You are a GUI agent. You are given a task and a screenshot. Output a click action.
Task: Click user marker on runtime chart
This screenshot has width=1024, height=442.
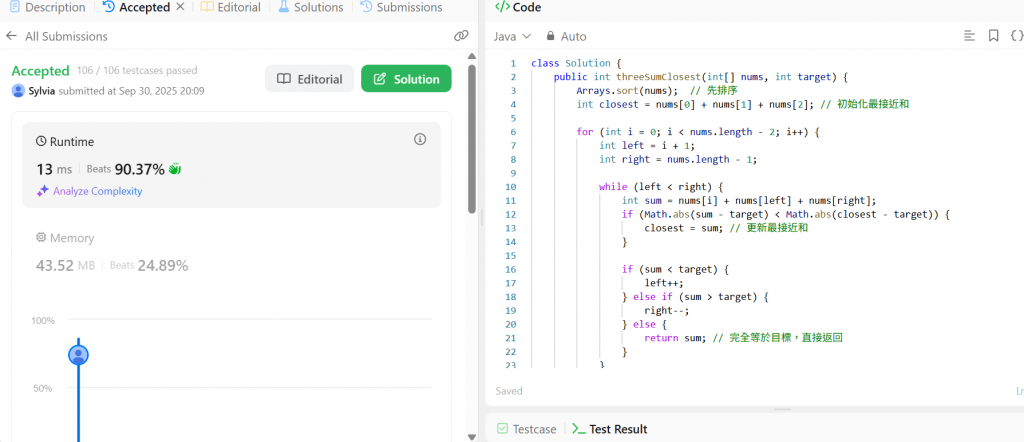[78, 355]
